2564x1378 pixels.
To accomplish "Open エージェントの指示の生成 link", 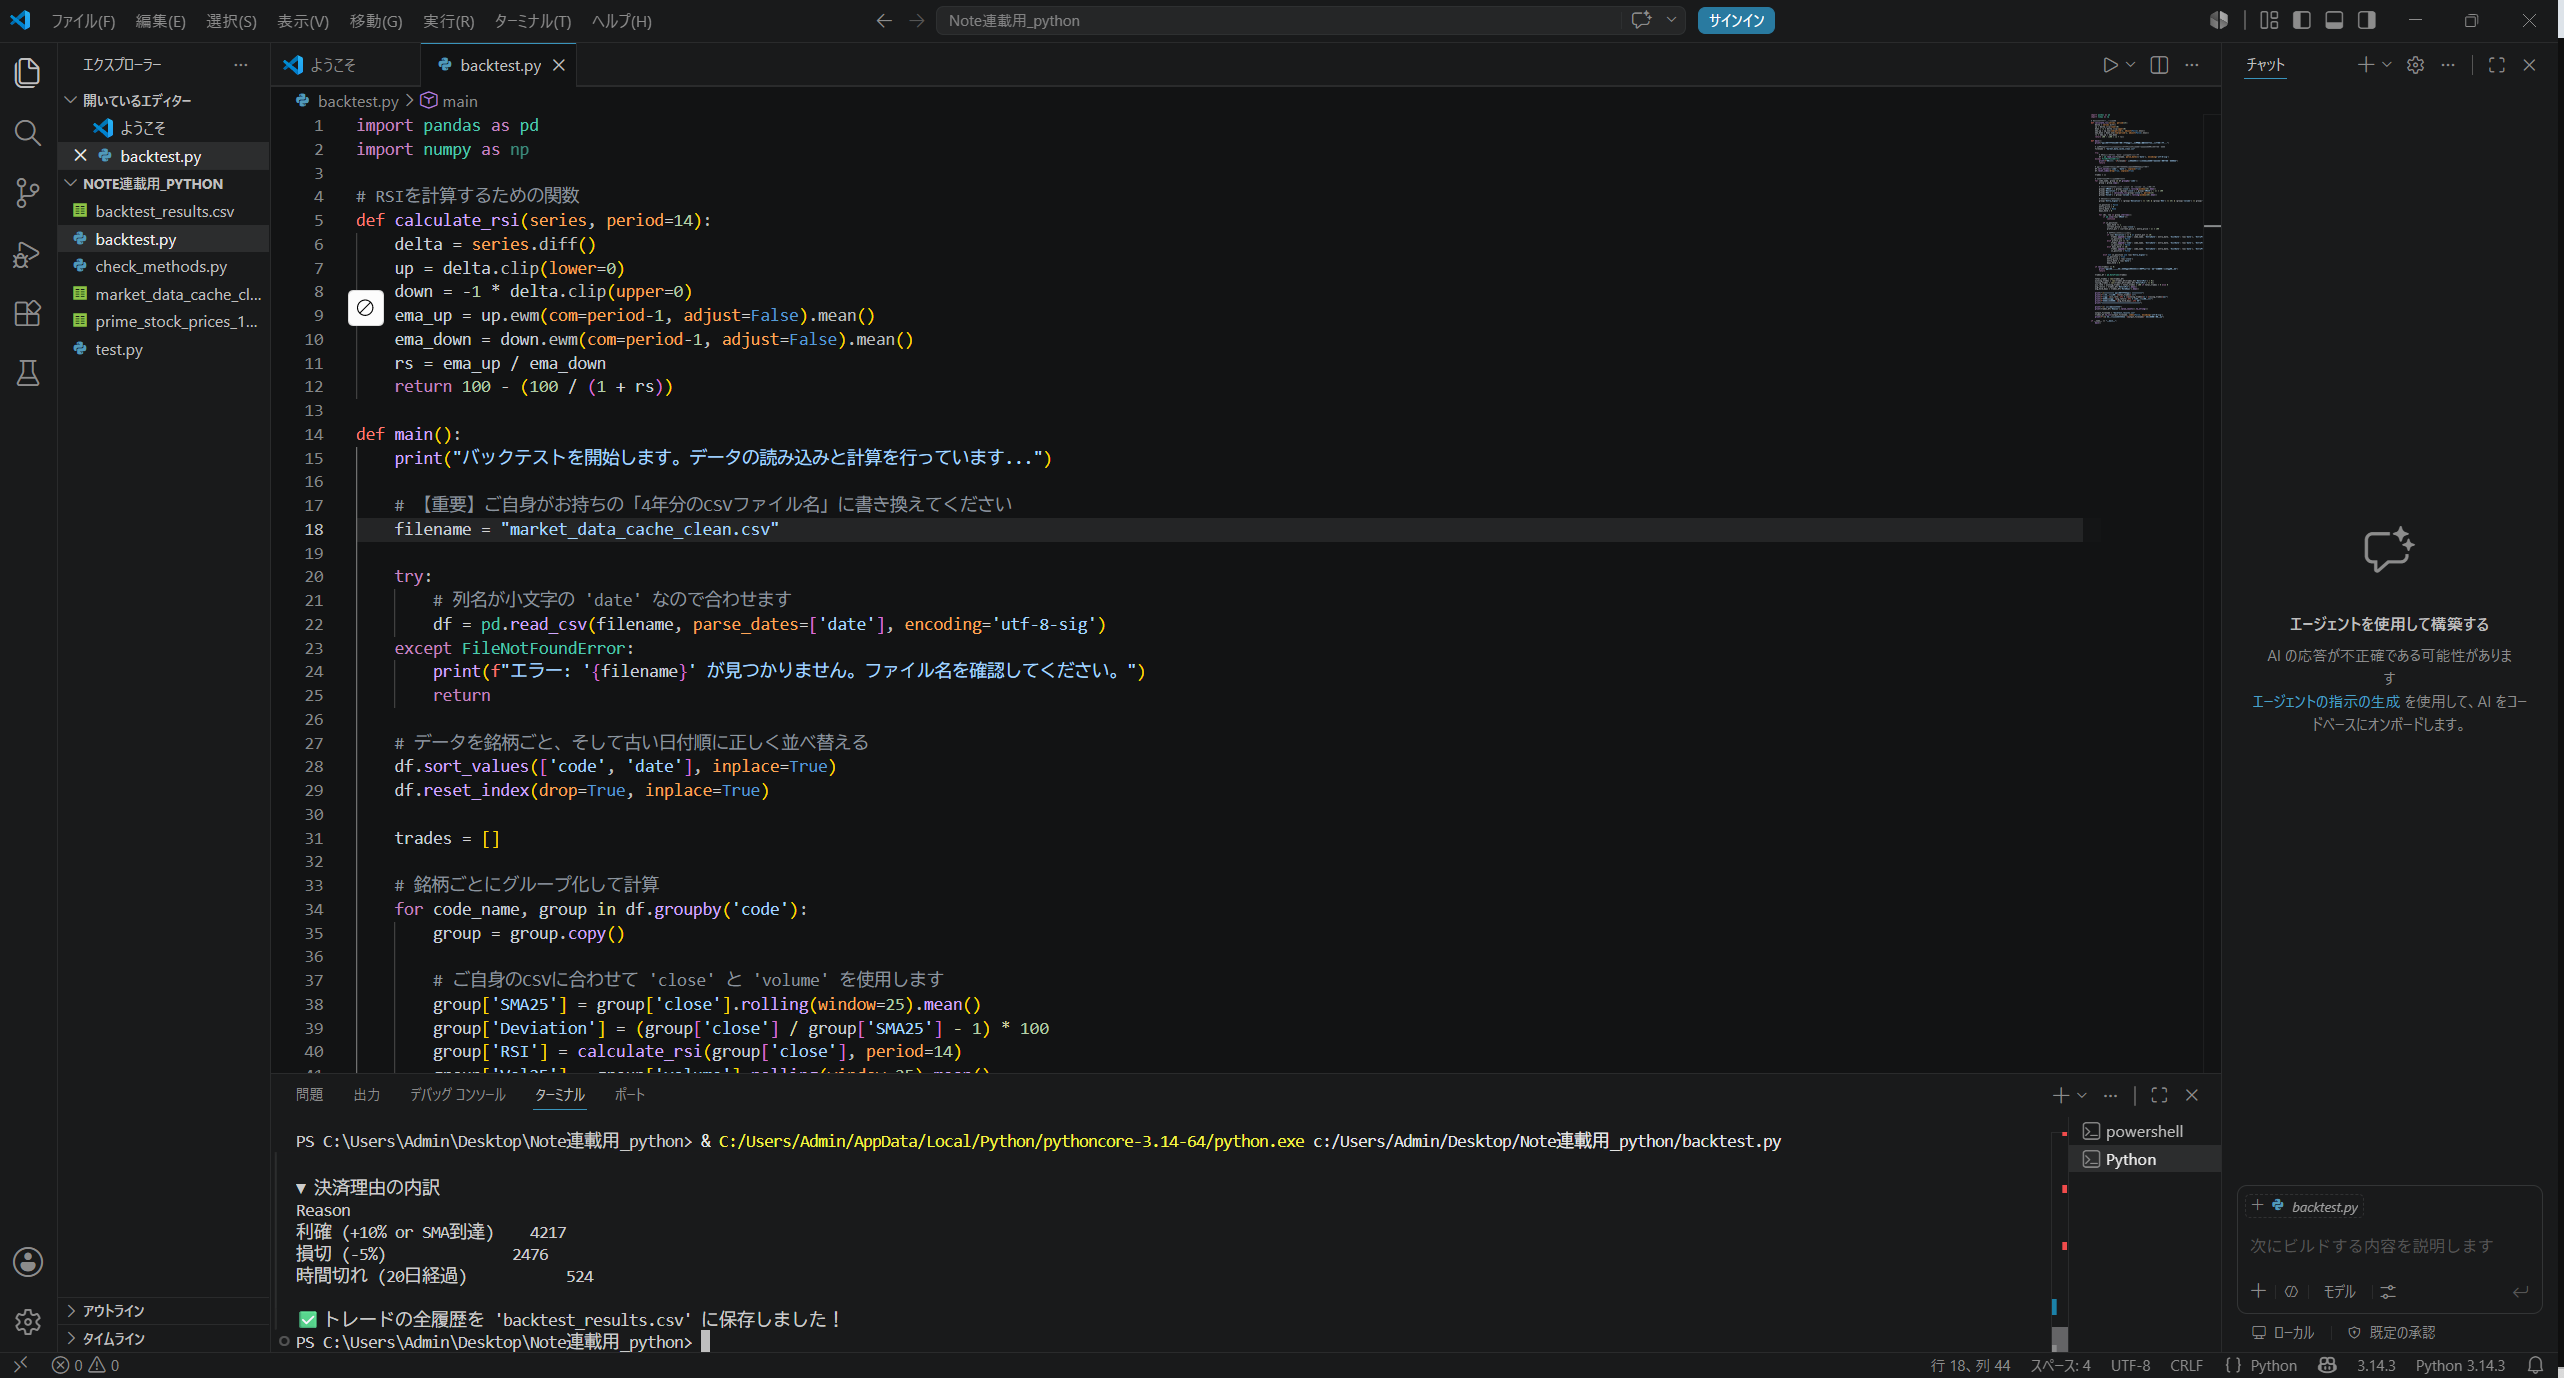I will coord(2325,701).
